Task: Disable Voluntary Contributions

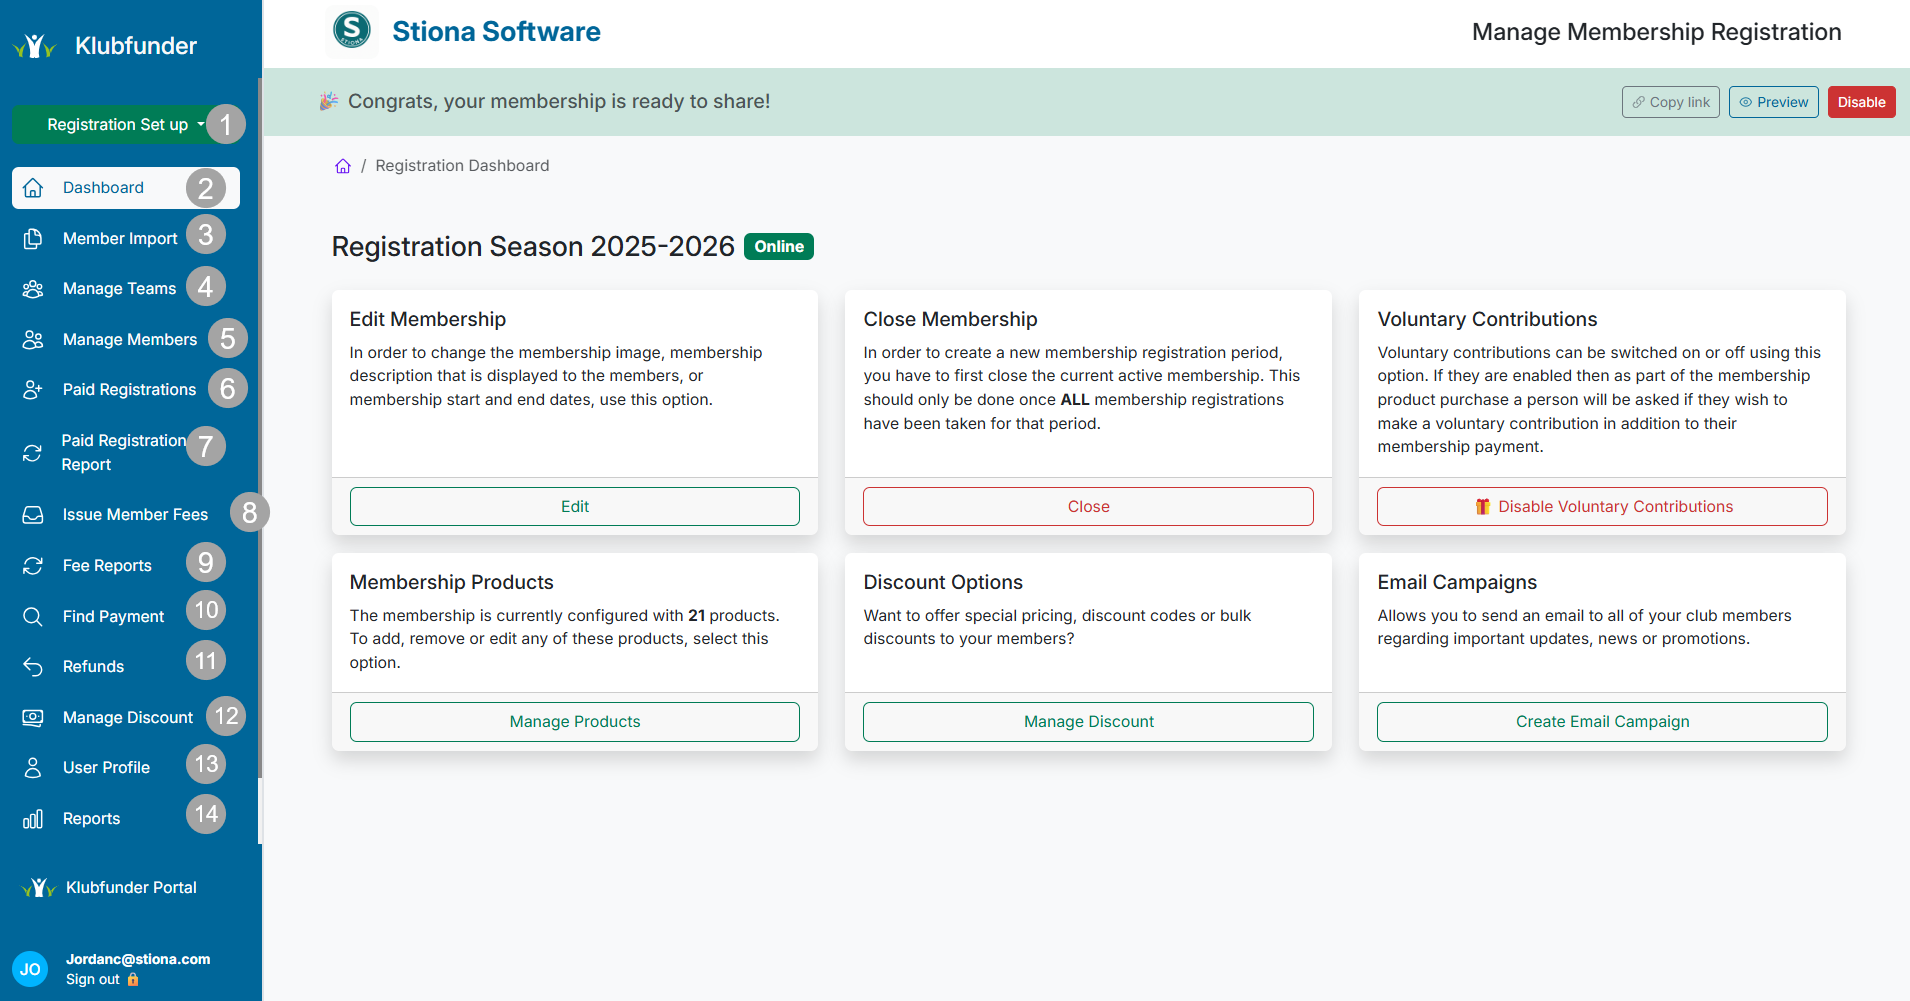Action: pos(1602,506)
